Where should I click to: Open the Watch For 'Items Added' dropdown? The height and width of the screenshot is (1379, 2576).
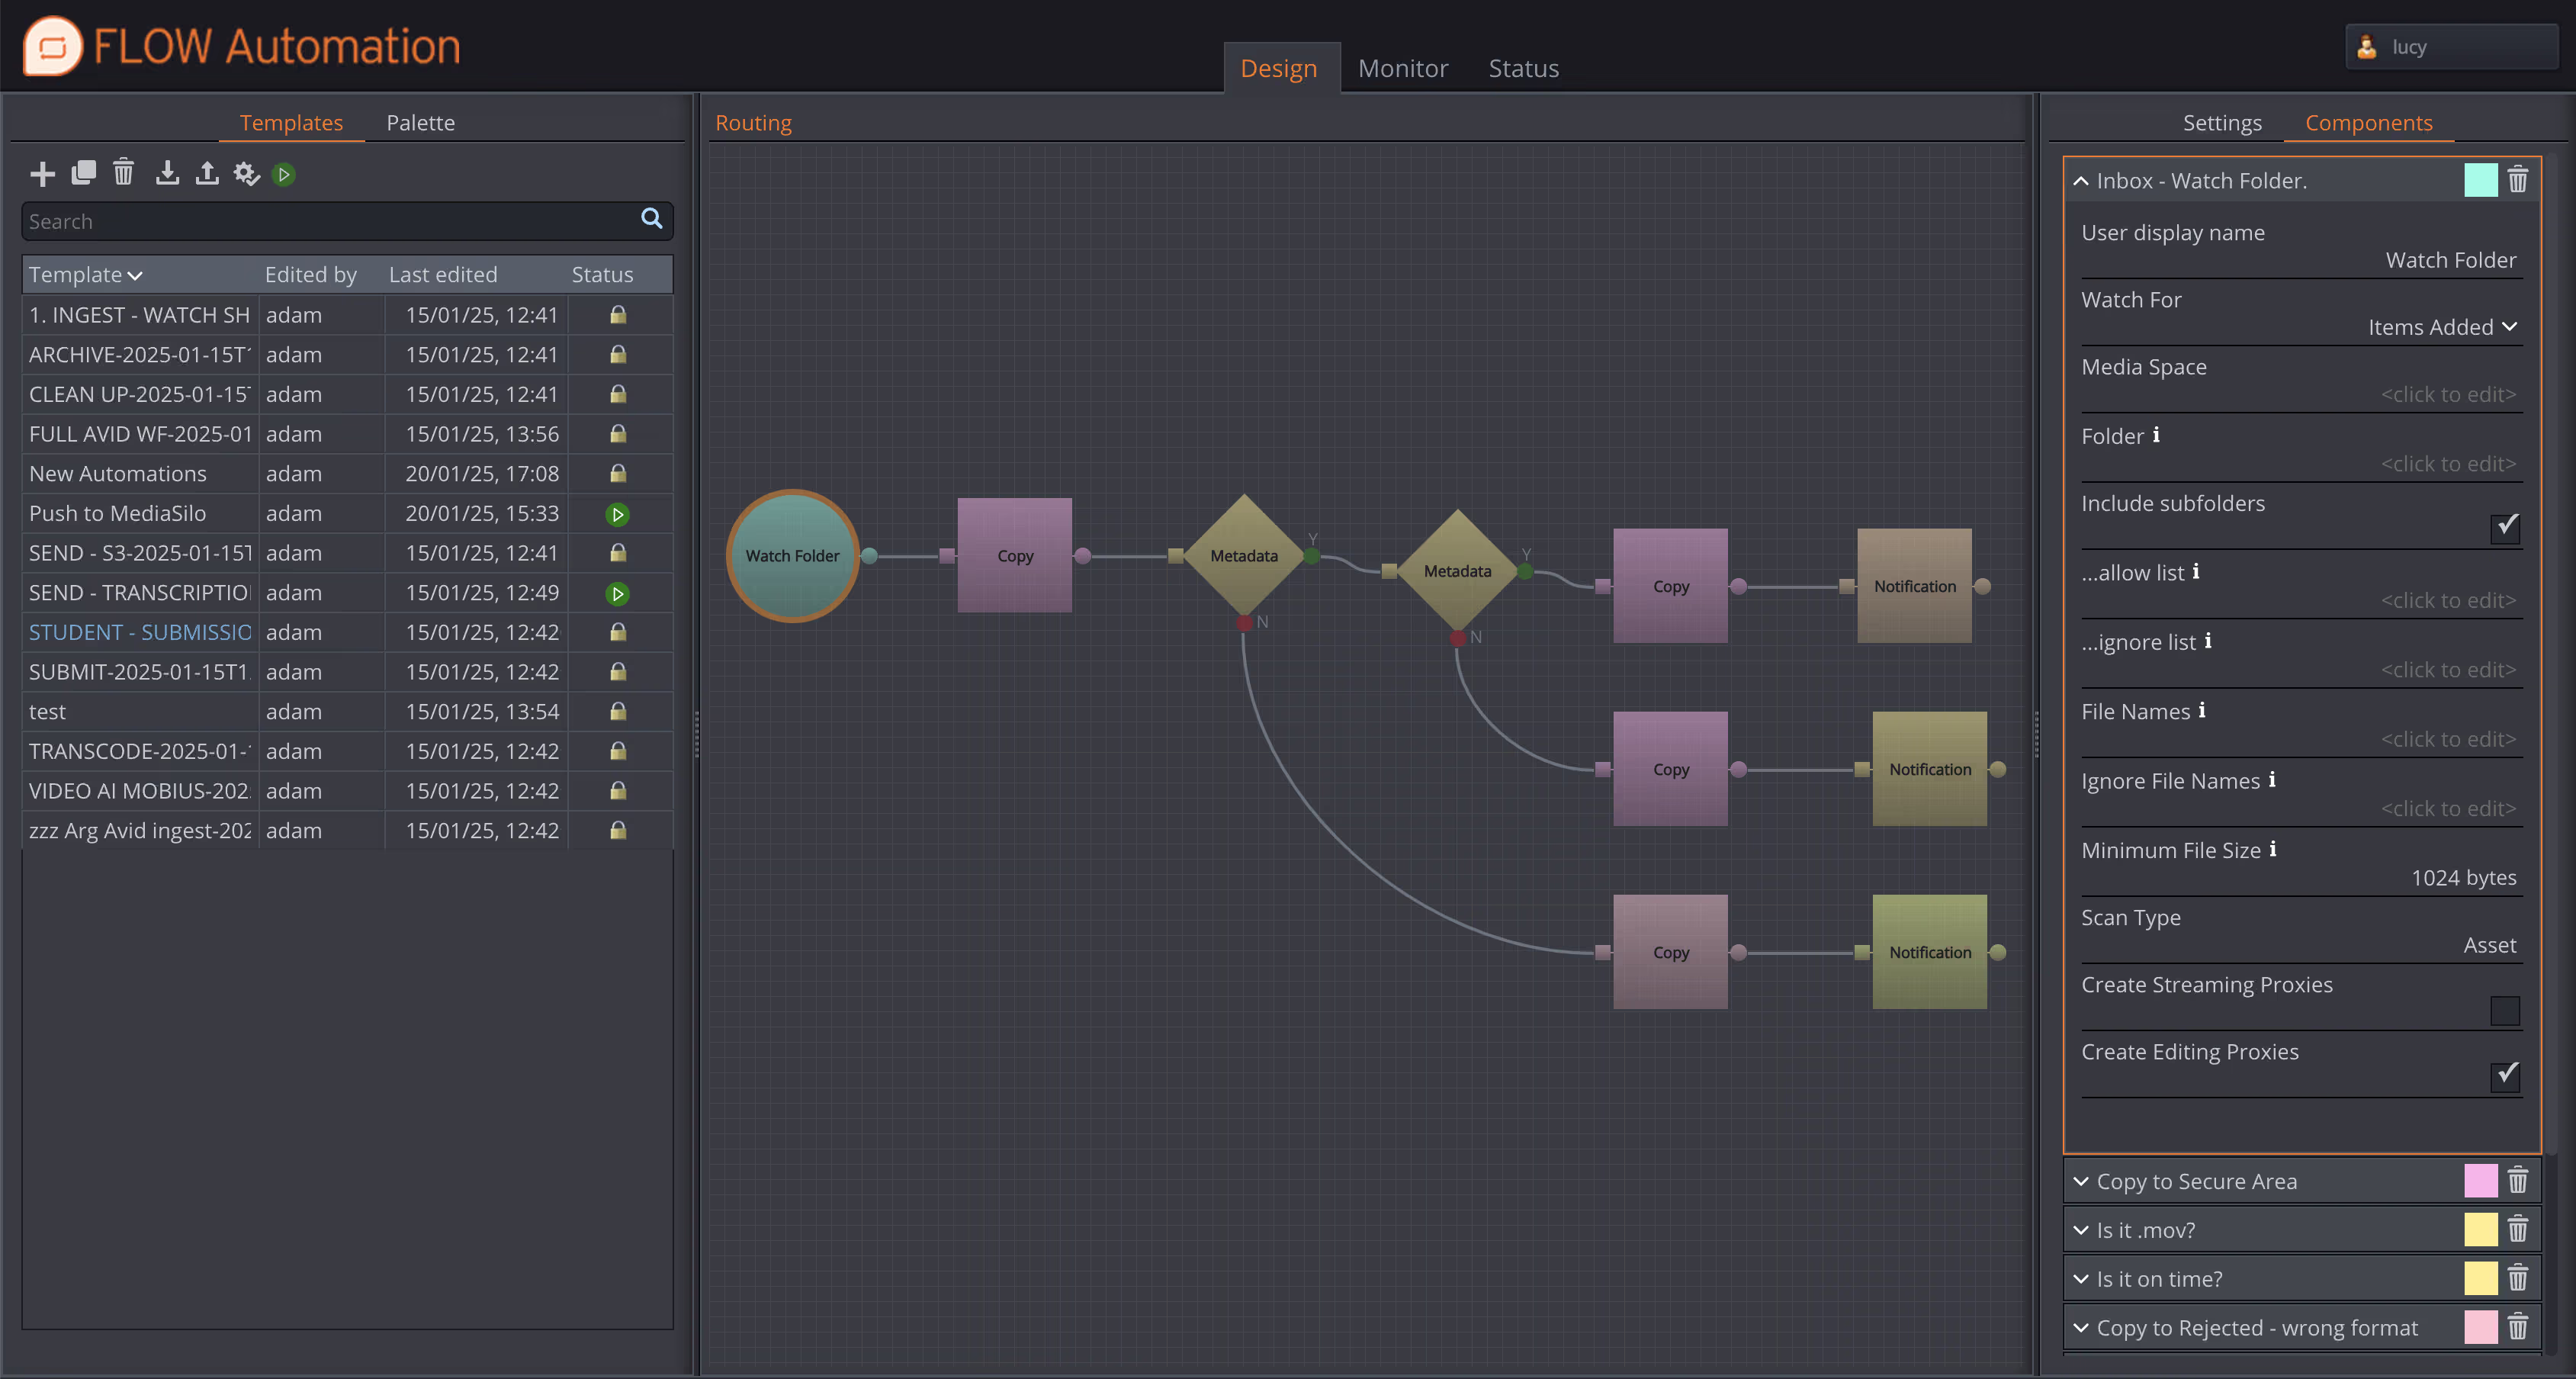(x=2442, y=327)
